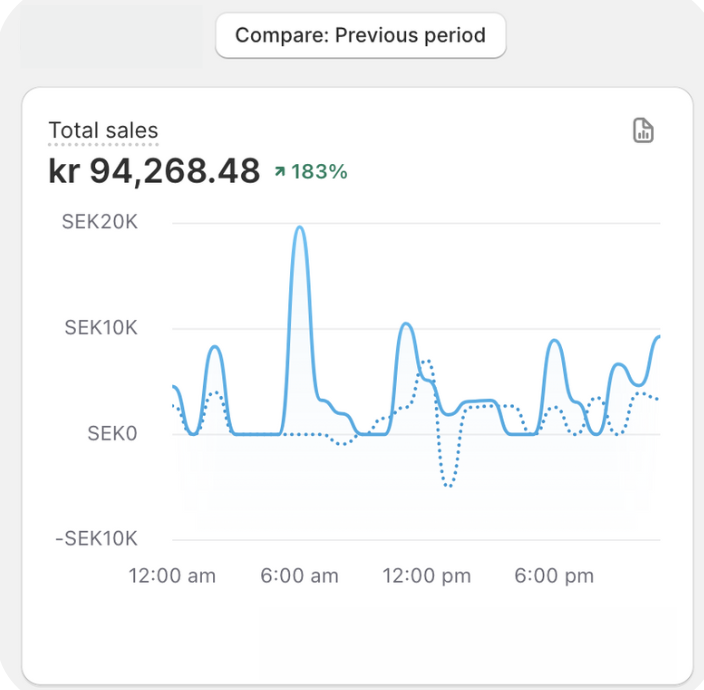The width and height of the screenshot is (704, 690).
Task: Click the solid line peak just after 12:00 am
Action: click(x=215, y=347)
